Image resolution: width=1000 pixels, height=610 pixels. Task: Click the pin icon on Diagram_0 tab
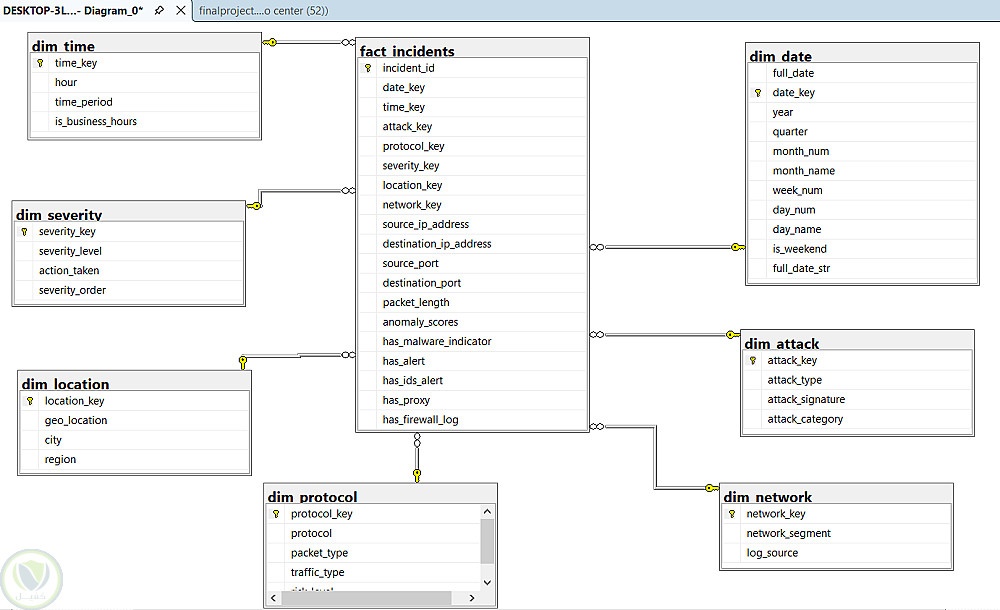(x=159, y=10)
